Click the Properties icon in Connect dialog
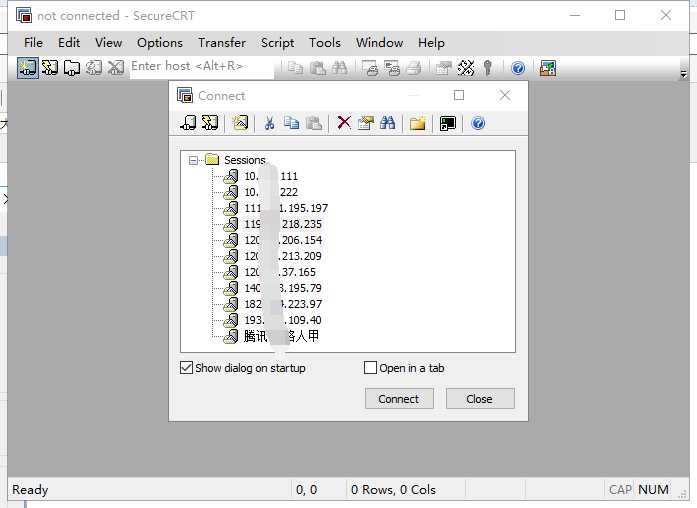 365,123
